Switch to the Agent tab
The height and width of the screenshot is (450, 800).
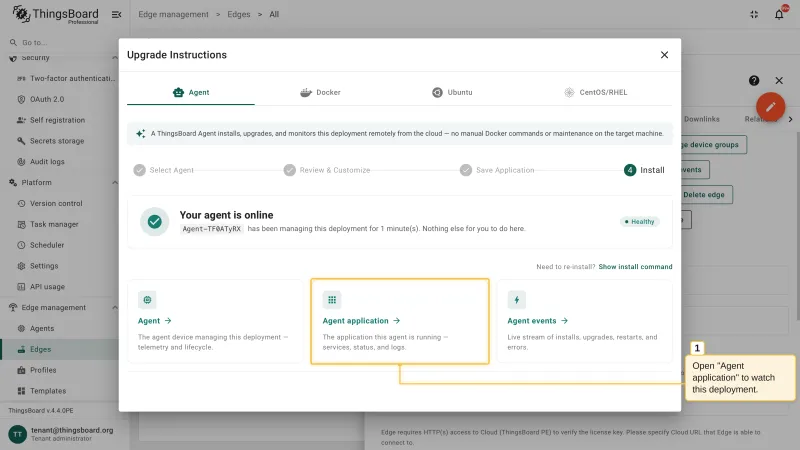pos(191,92)
